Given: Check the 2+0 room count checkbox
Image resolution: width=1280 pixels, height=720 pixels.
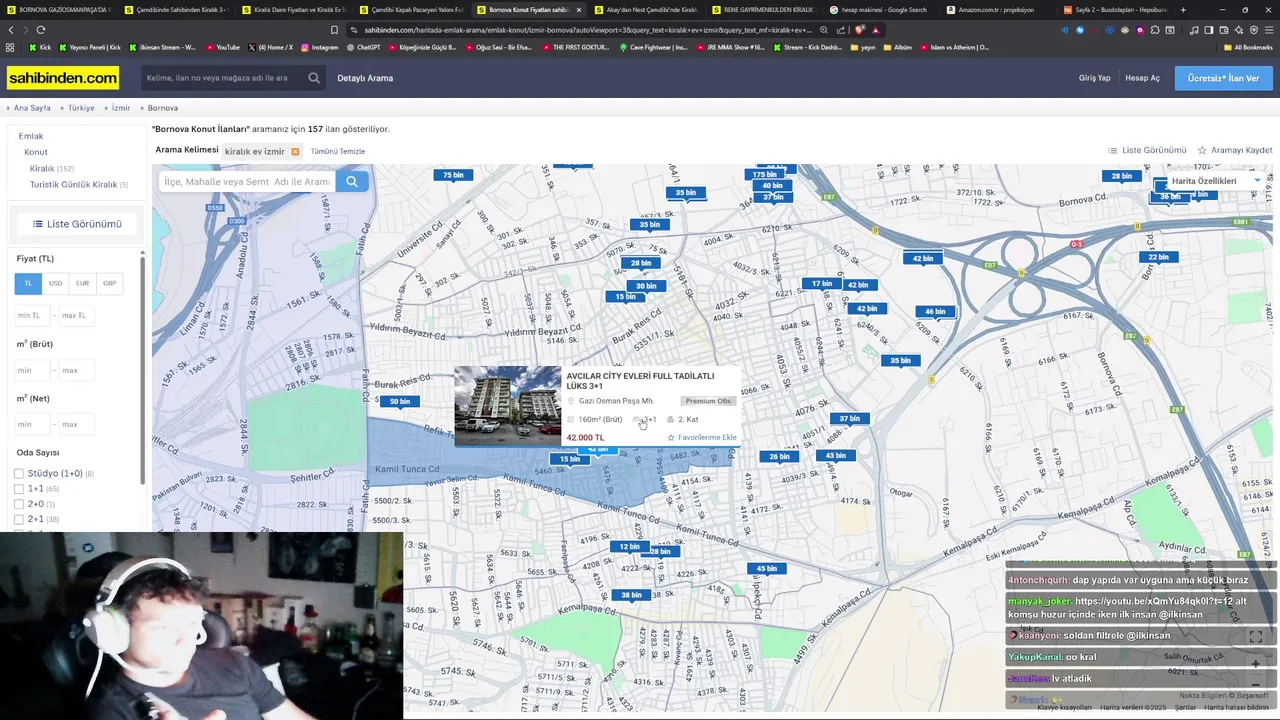Looking at the screenshot, I should click(19, 504).
